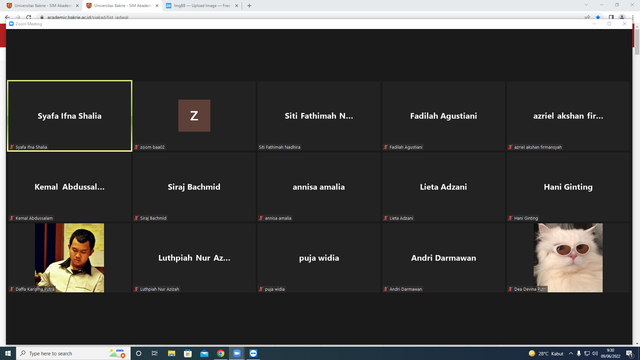Open Microsoft Store from the taskbar

point(188,353)
